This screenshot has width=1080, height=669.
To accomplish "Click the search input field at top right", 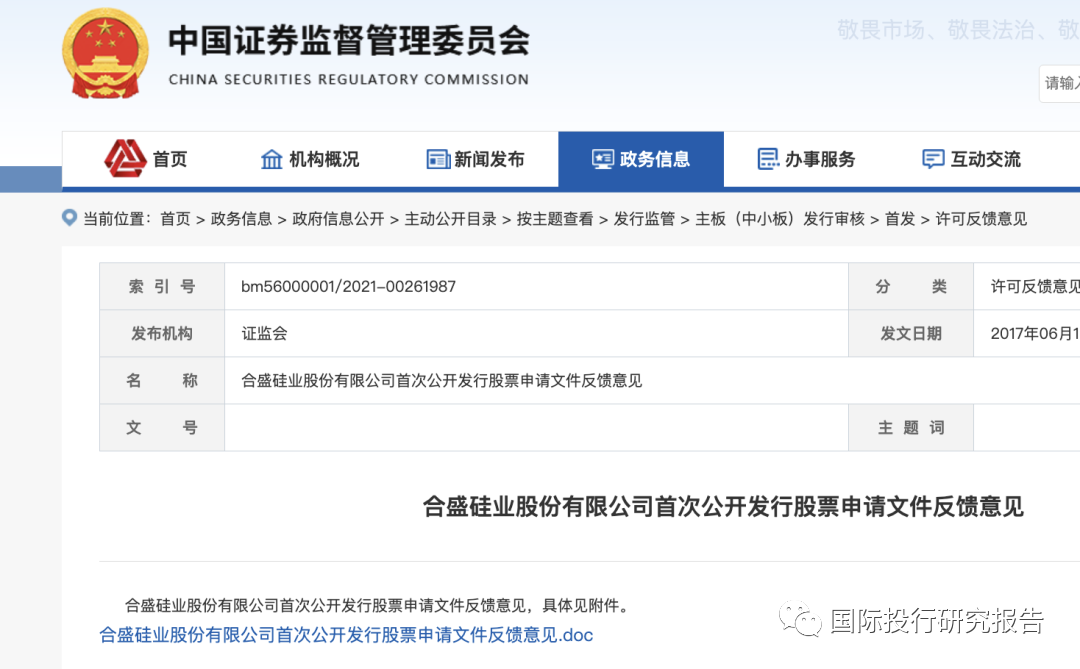I will (x=1059, y=83).
